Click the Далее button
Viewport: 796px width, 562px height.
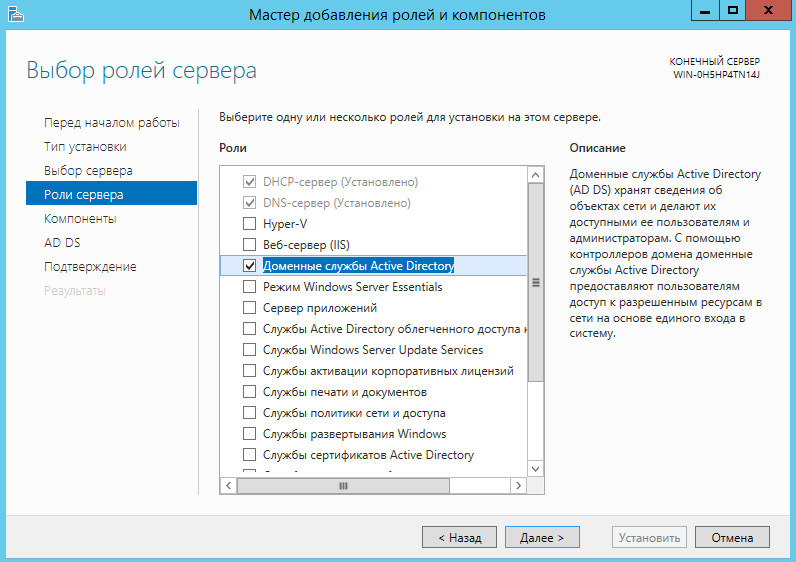click(x=542, y=537)
